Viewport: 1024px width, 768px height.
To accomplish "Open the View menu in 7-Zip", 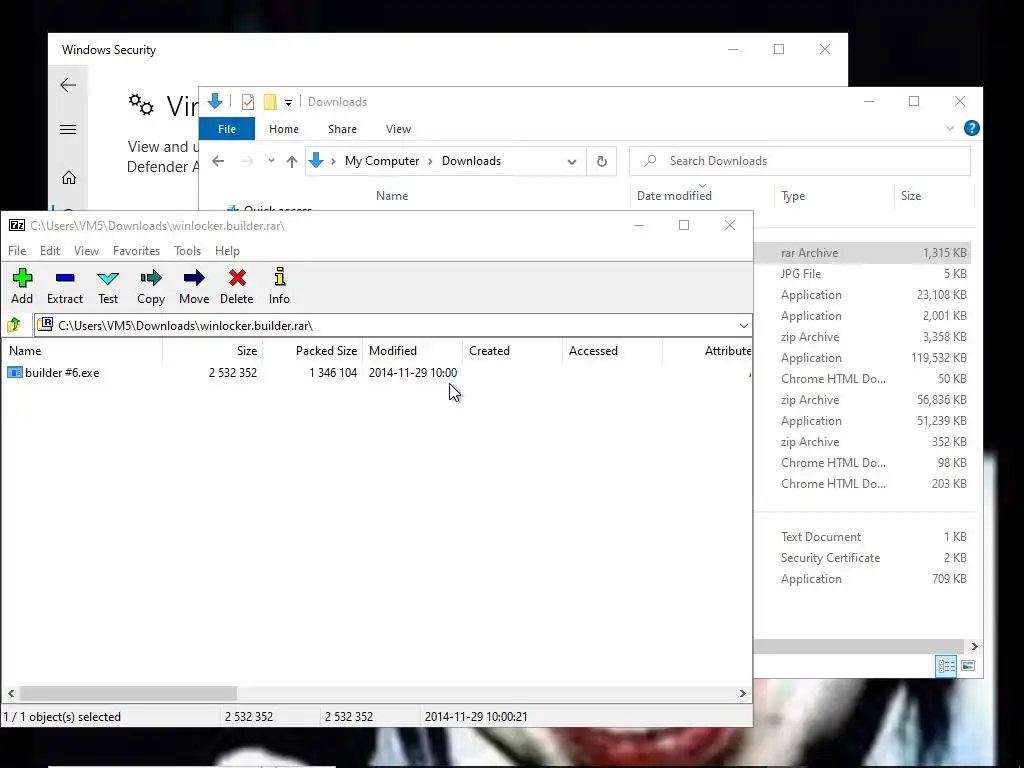I will click(86, 251).
